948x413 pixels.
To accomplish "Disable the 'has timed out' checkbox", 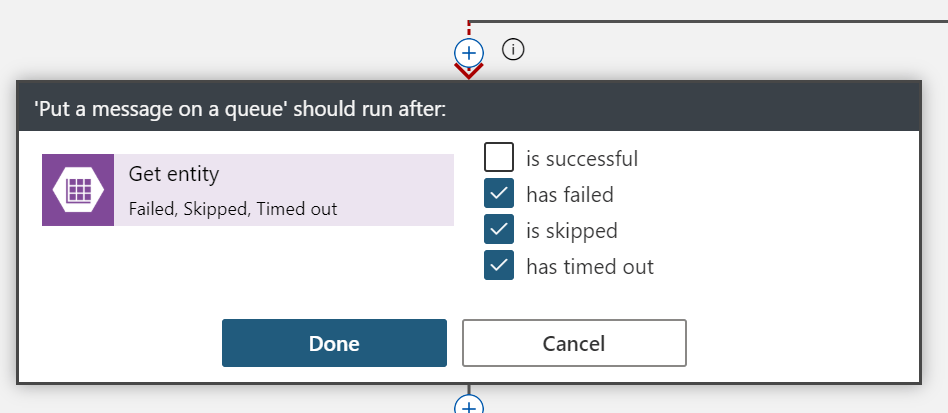I will 499,266.
